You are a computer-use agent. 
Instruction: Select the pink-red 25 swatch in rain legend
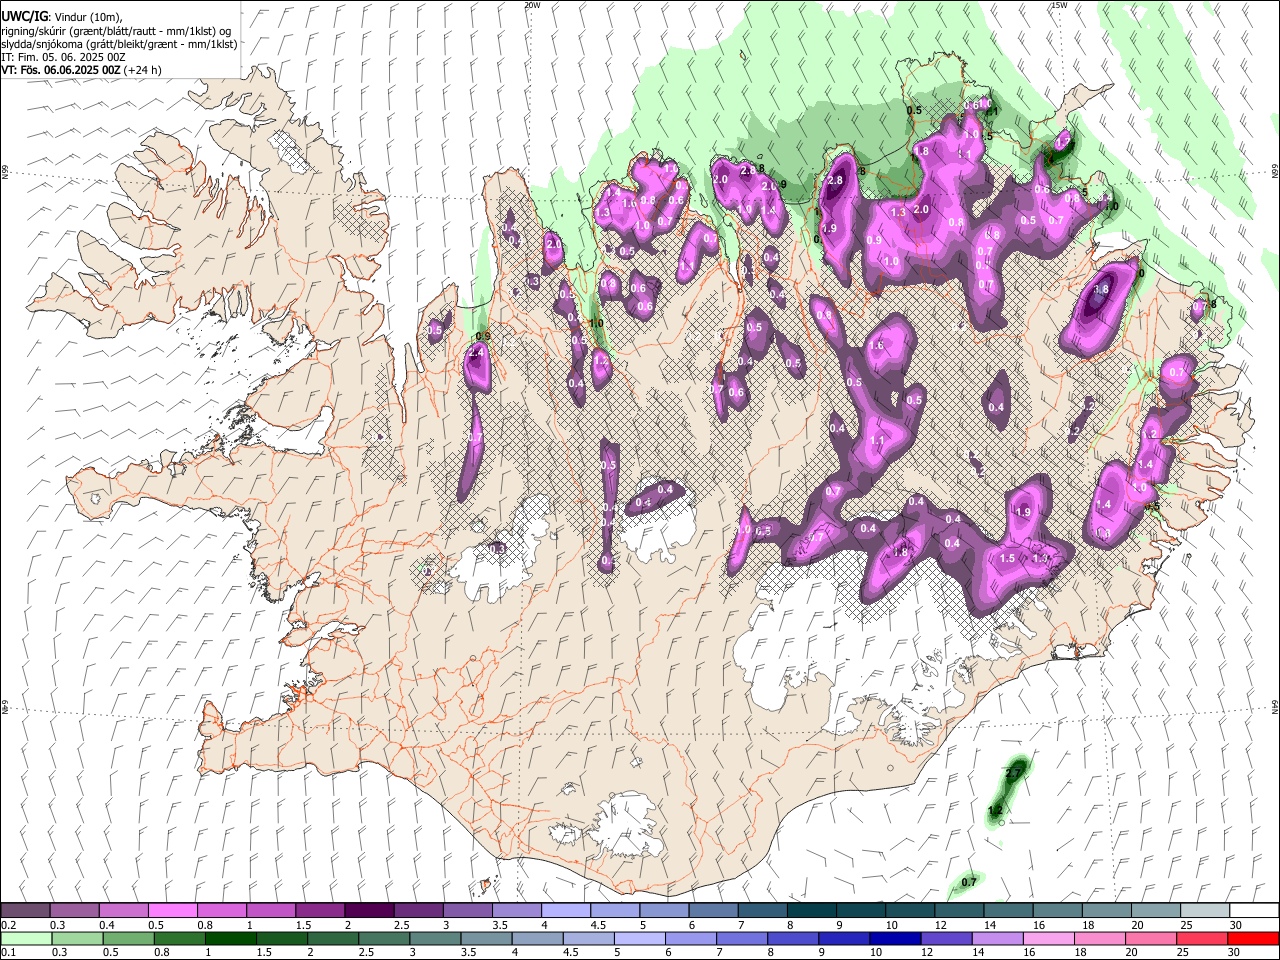point(1201,938)
